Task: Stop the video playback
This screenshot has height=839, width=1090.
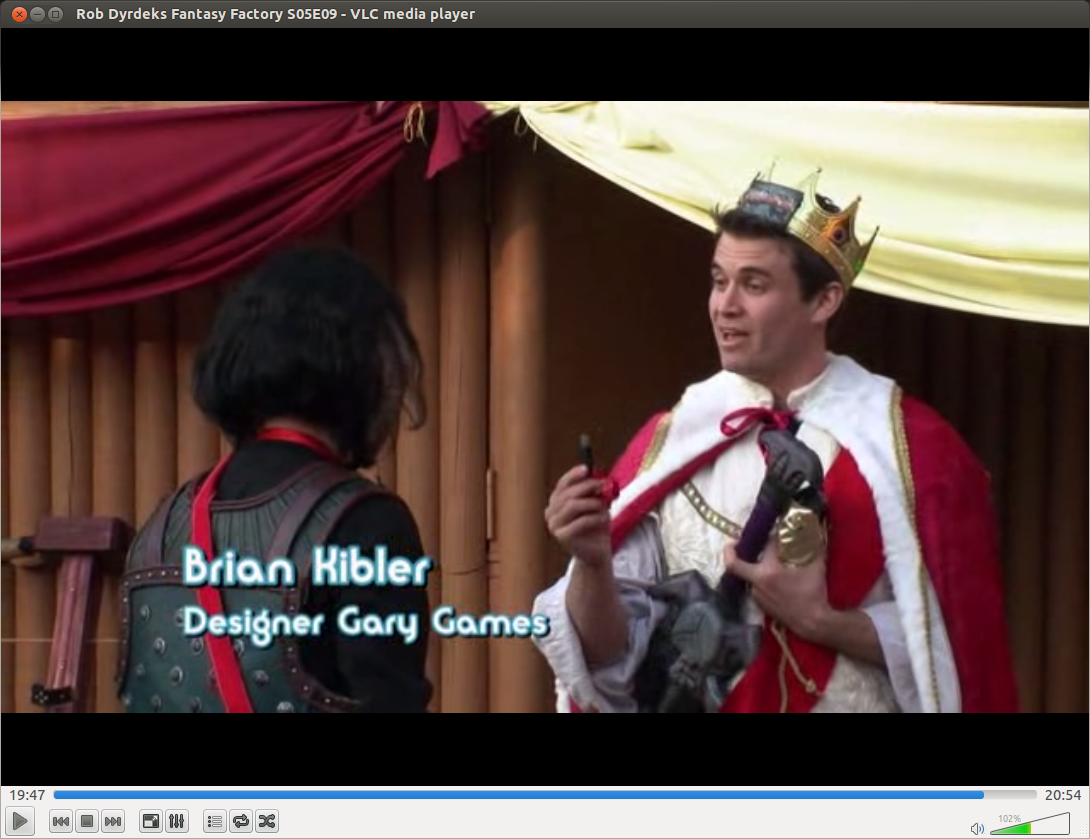Action: tap(87, 822)
